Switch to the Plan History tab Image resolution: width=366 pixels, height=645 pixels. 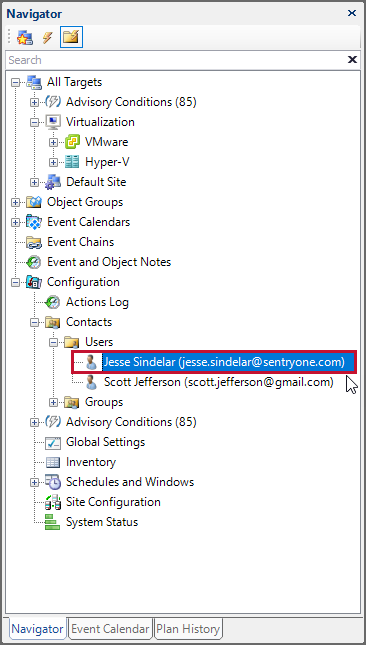tap(188, 629)
